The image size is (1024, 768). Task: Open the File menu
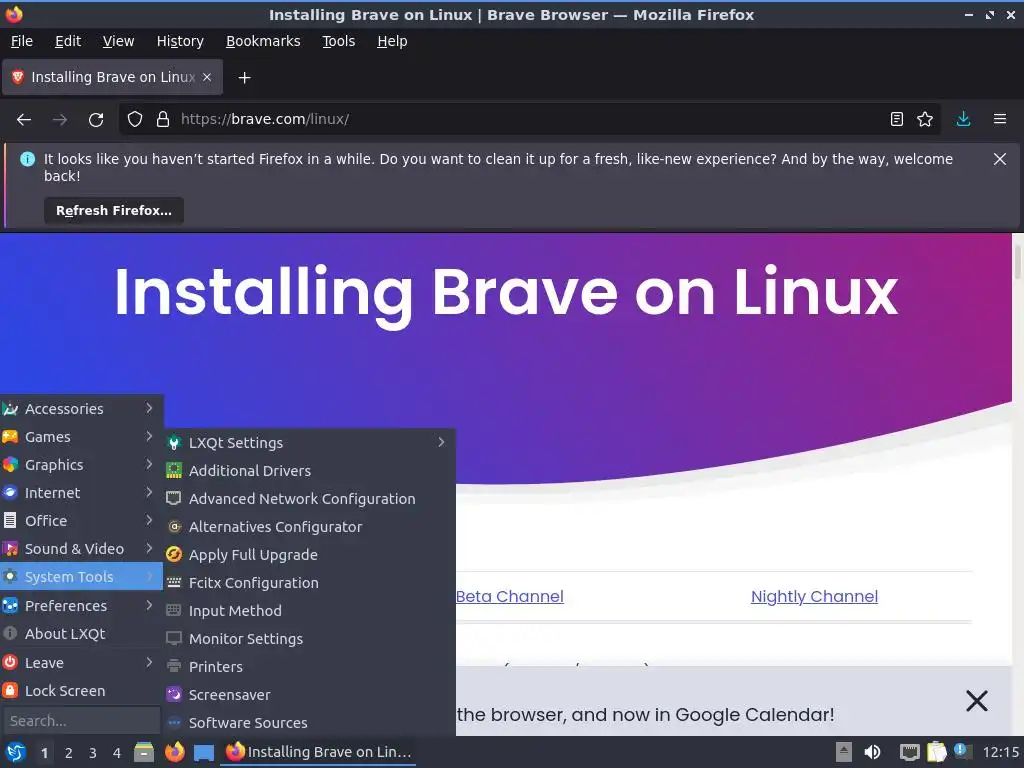(22, 41)
